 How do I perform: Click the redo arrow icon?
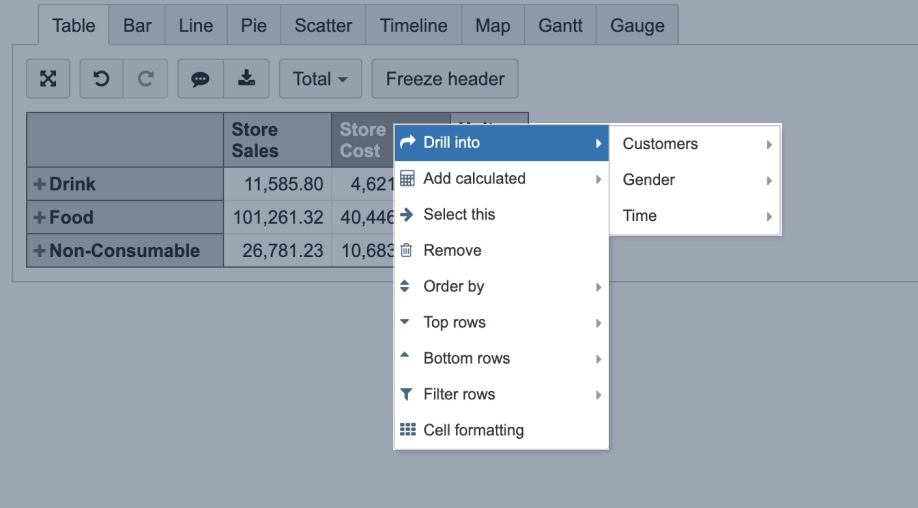(x=146, y=79)
